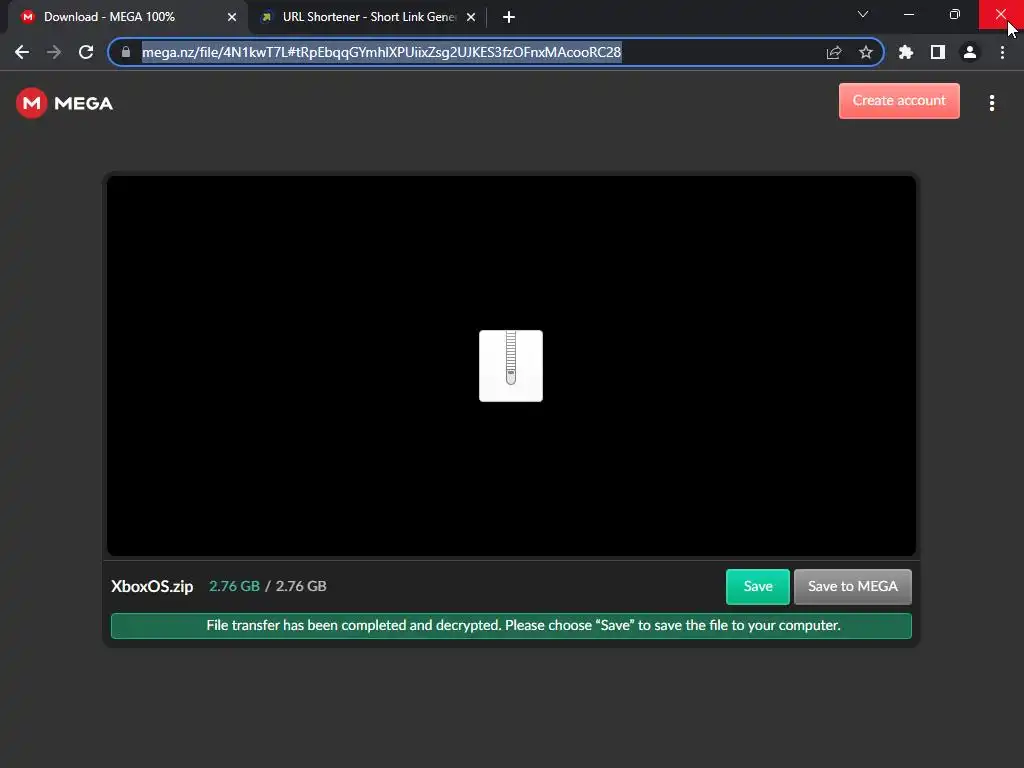
Task: Open the Chrome profile avatar
Action: (970, 52)
